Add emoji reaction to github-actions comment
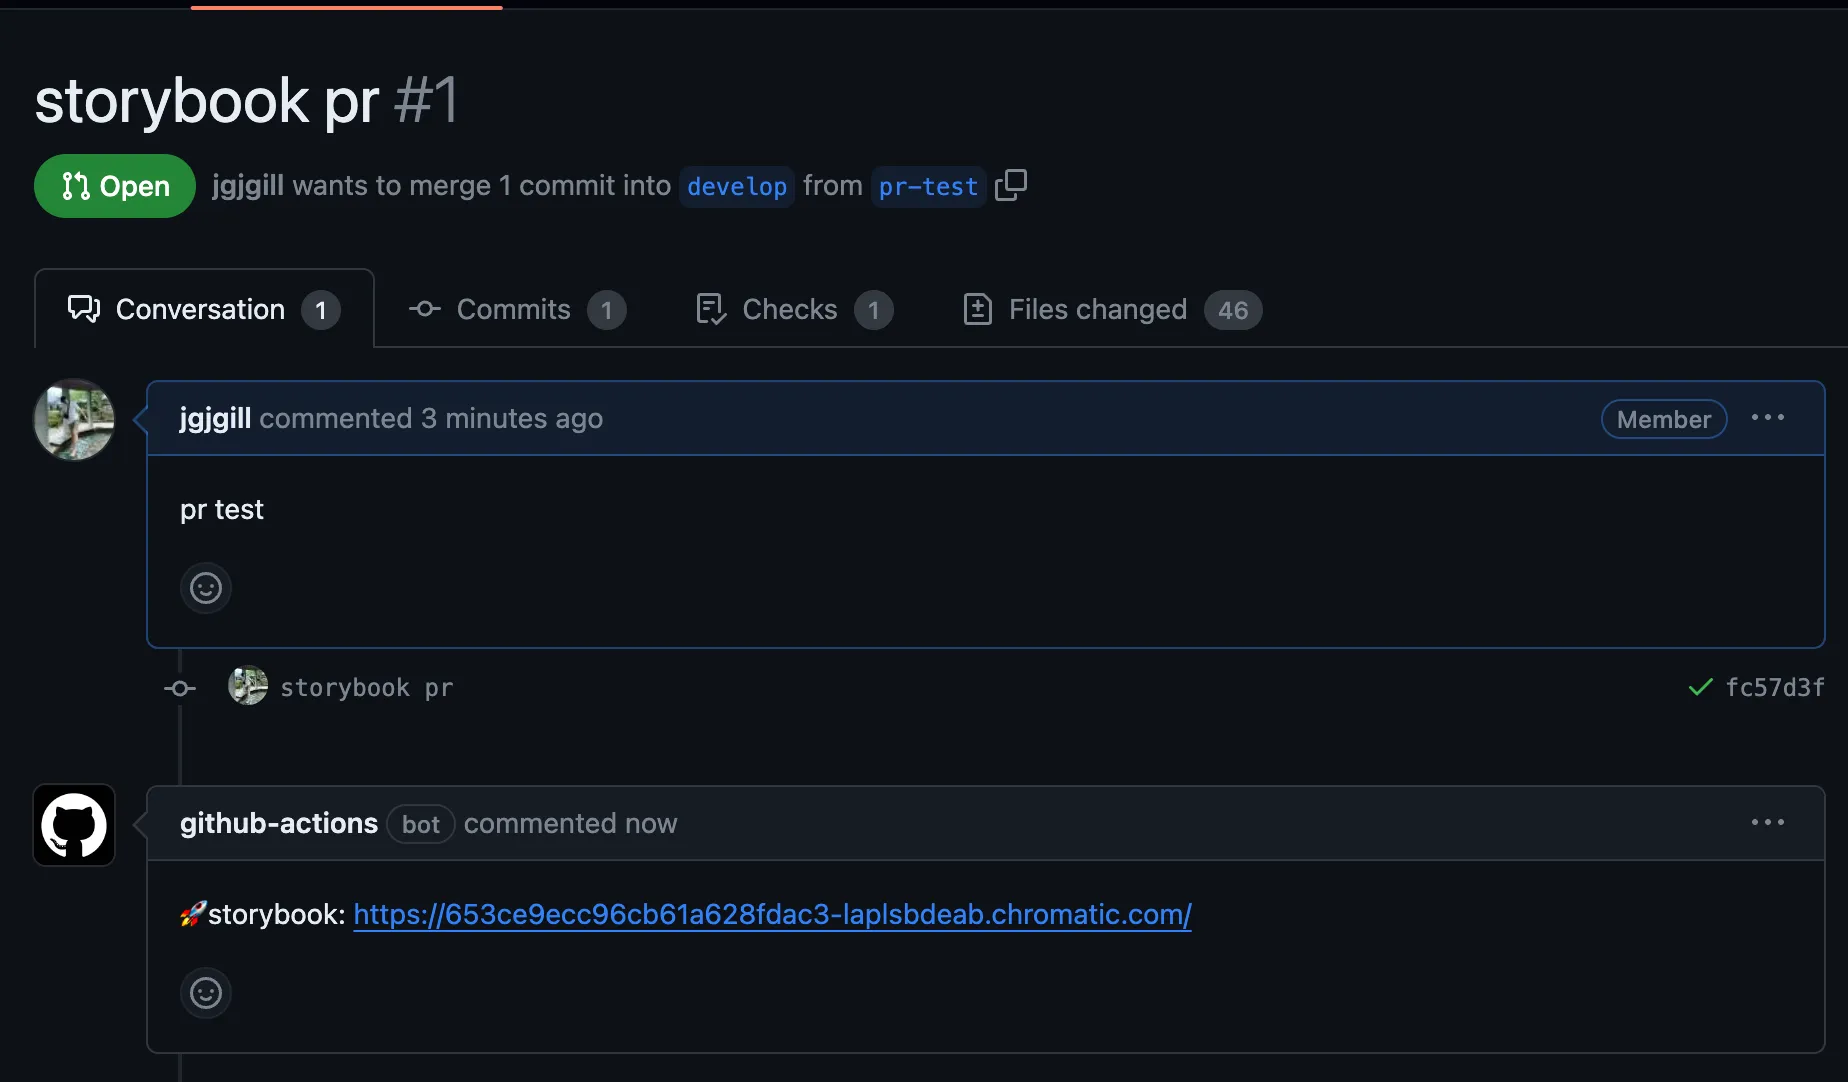 pos(206,993)
